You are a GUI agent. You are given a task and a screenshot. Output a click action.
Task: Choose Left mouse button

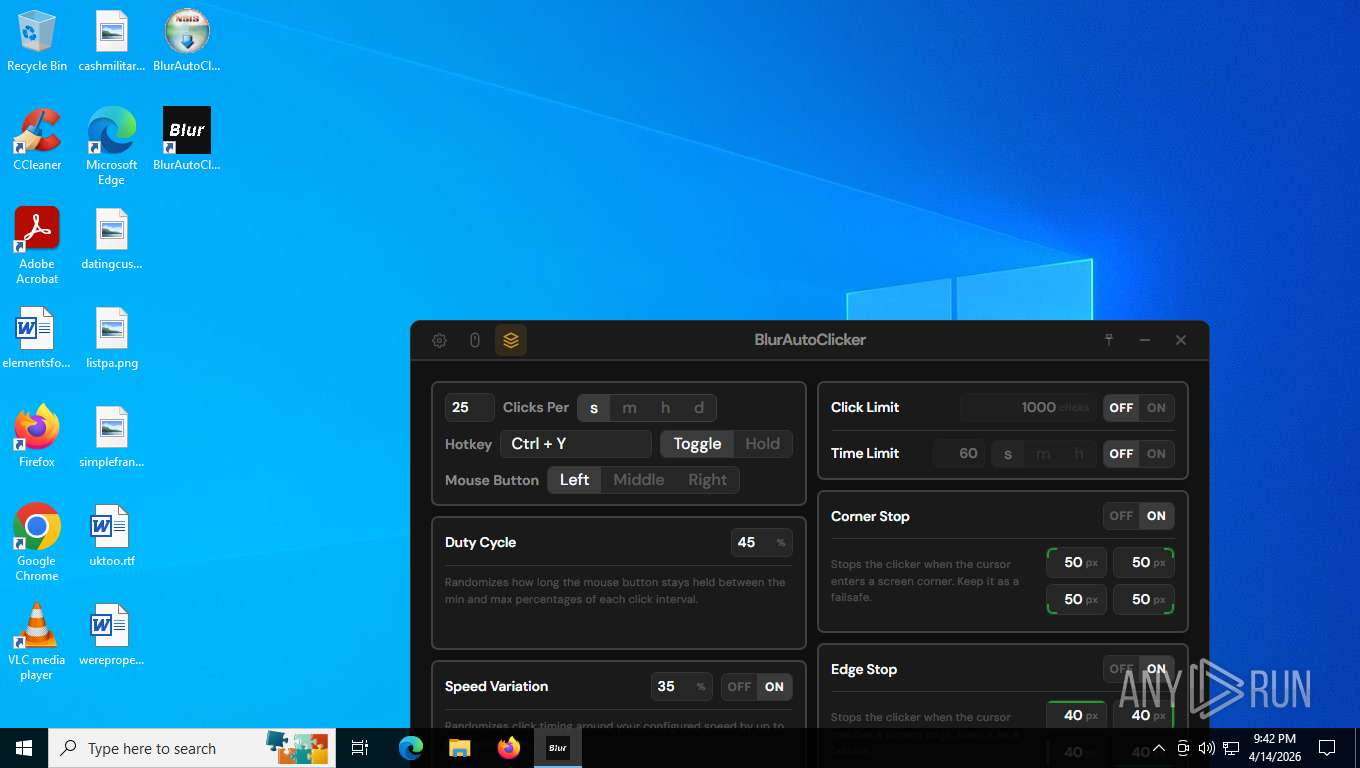point(575,480)
